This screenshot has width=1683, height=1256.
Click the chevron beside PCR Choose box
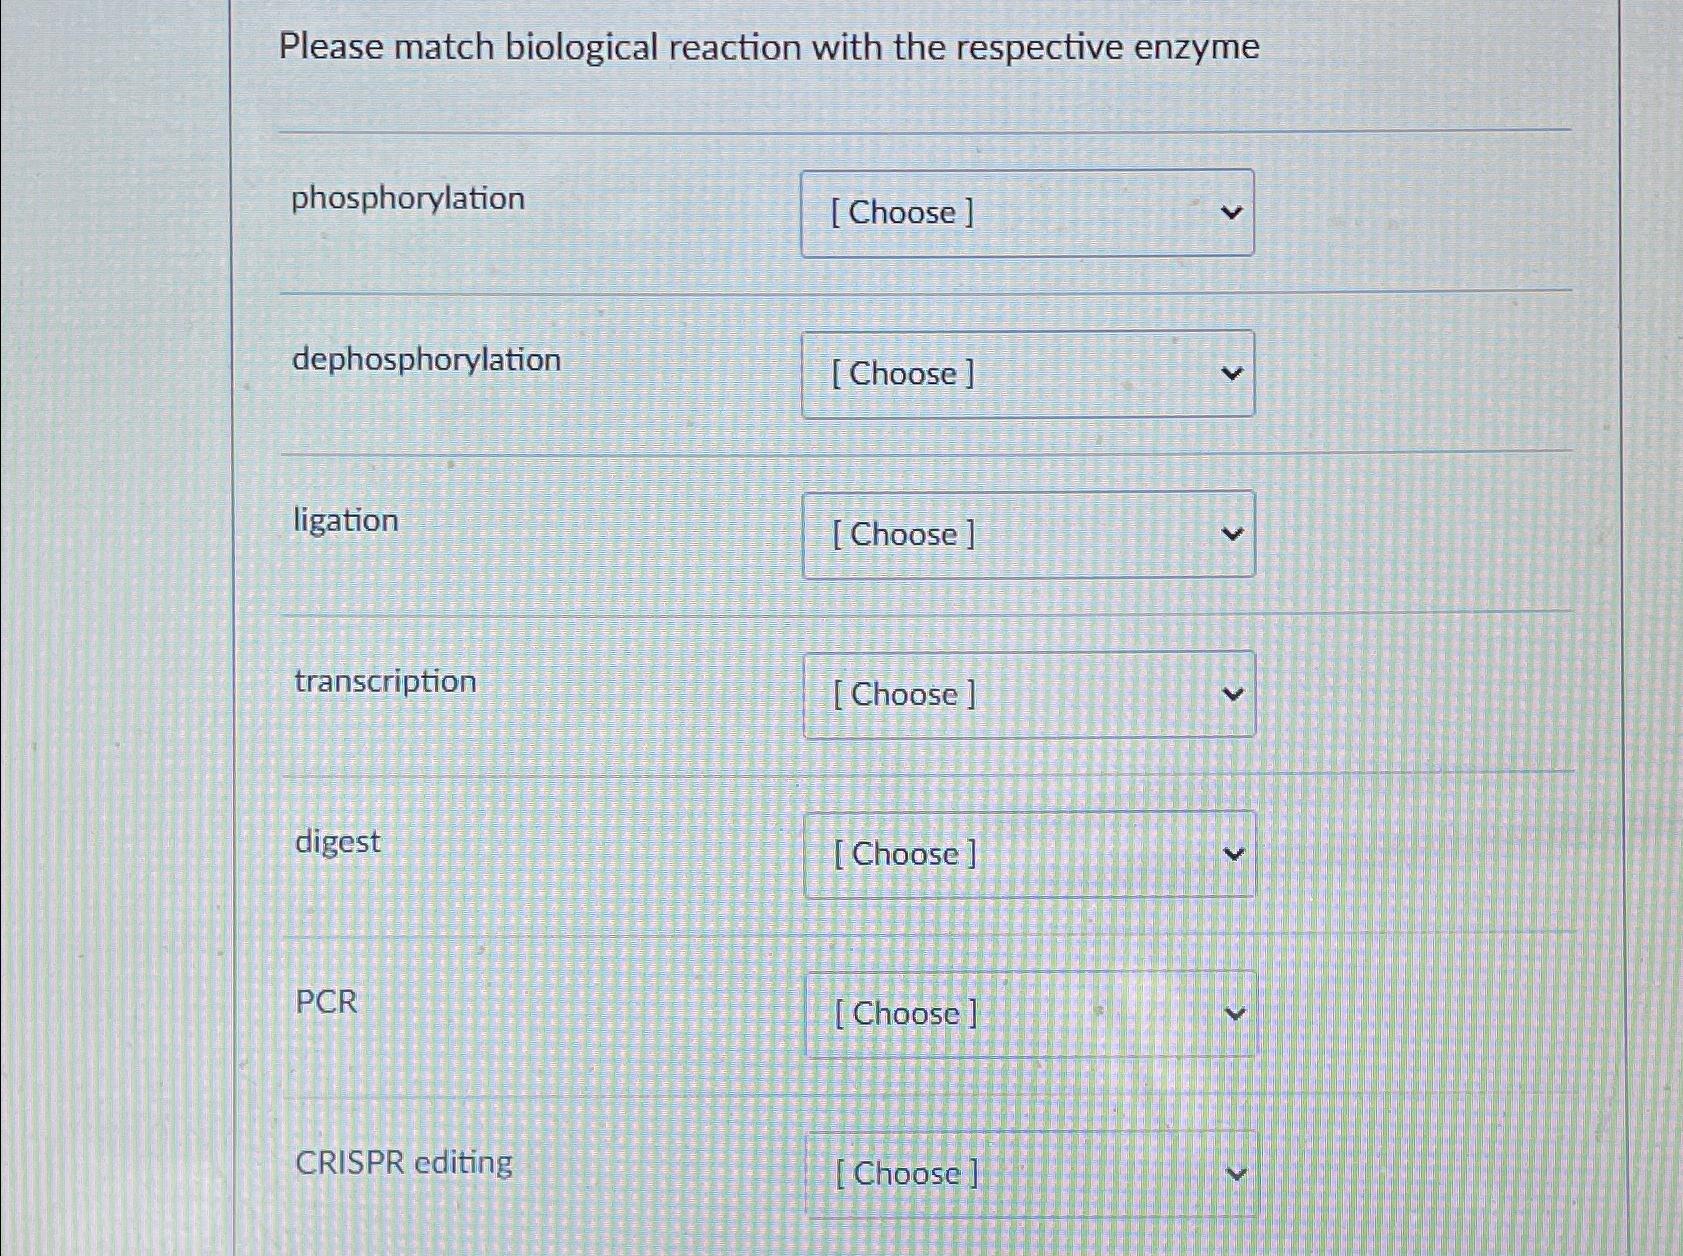[x=1235, y=1014]
